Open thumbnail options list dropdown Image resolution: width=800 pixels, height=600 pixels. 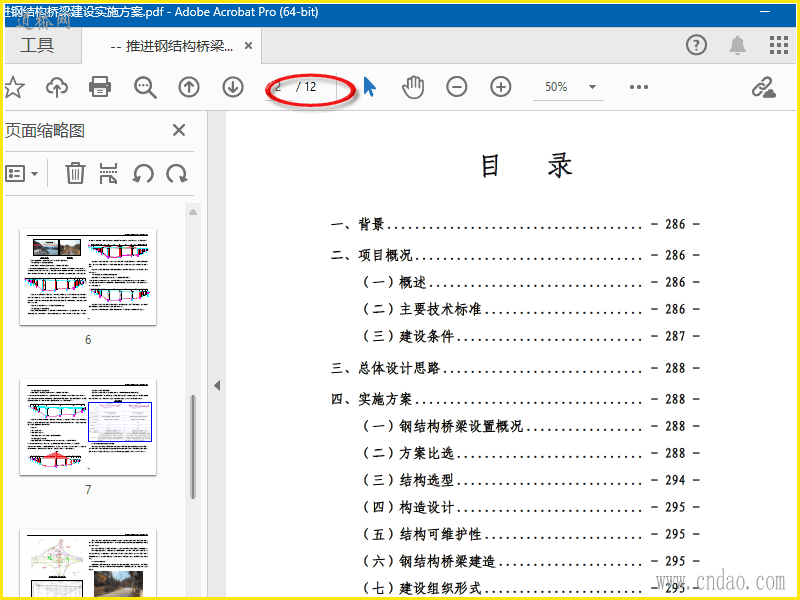click(21, 173)
